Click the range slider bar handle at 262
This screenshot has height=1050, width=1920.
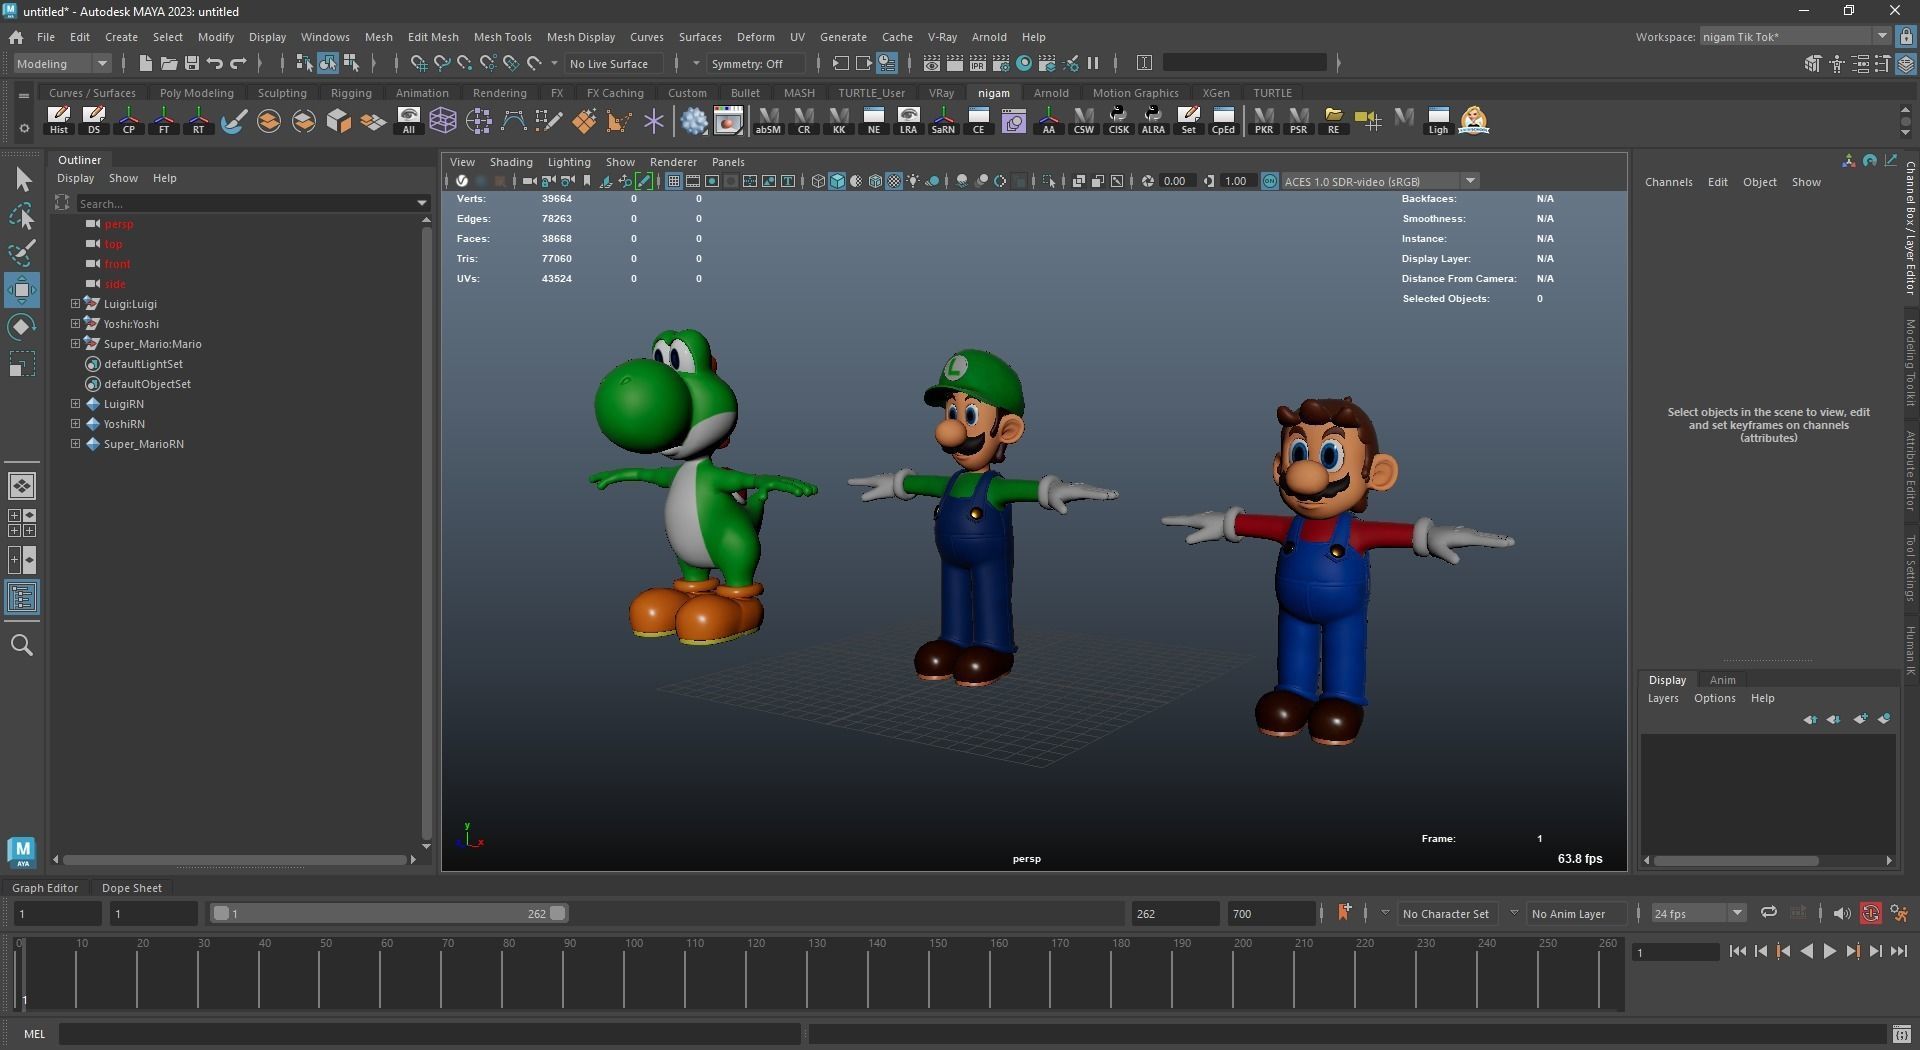tap(558, 913)
